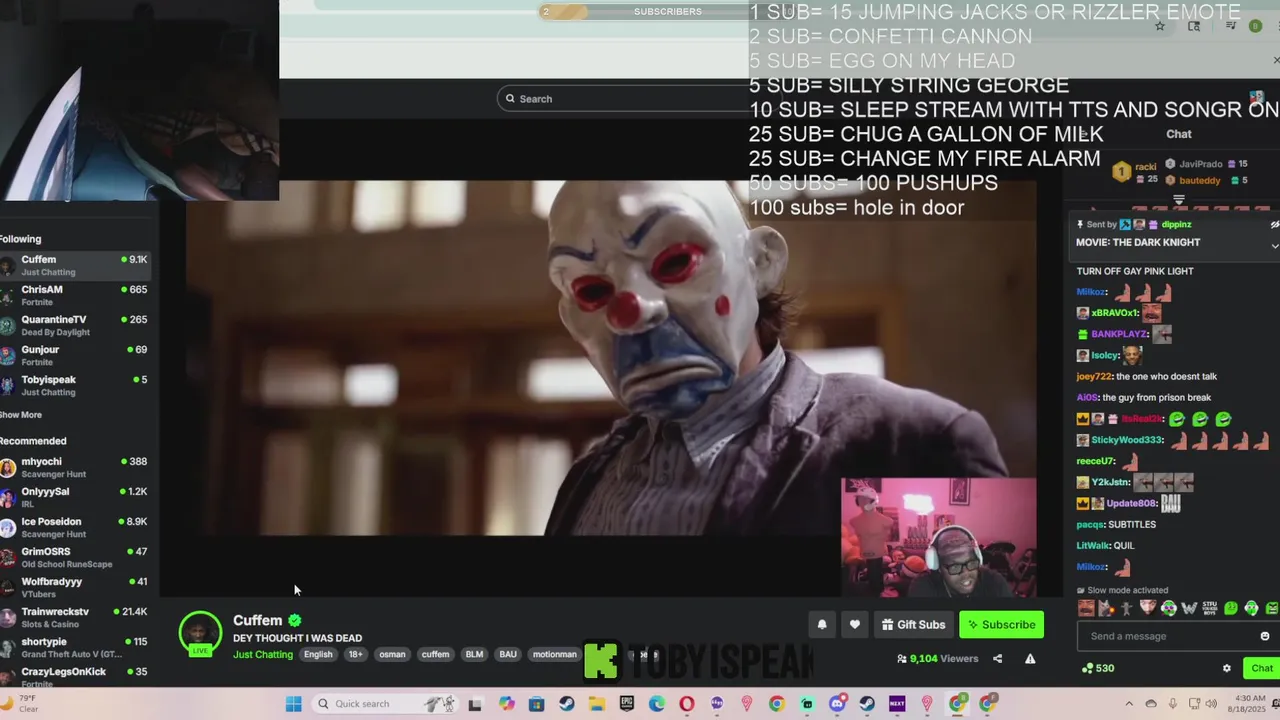The height and width of the screenshot is (720, 1280).
Task: Open the Windows Start menu
Action: click(293, 704)
